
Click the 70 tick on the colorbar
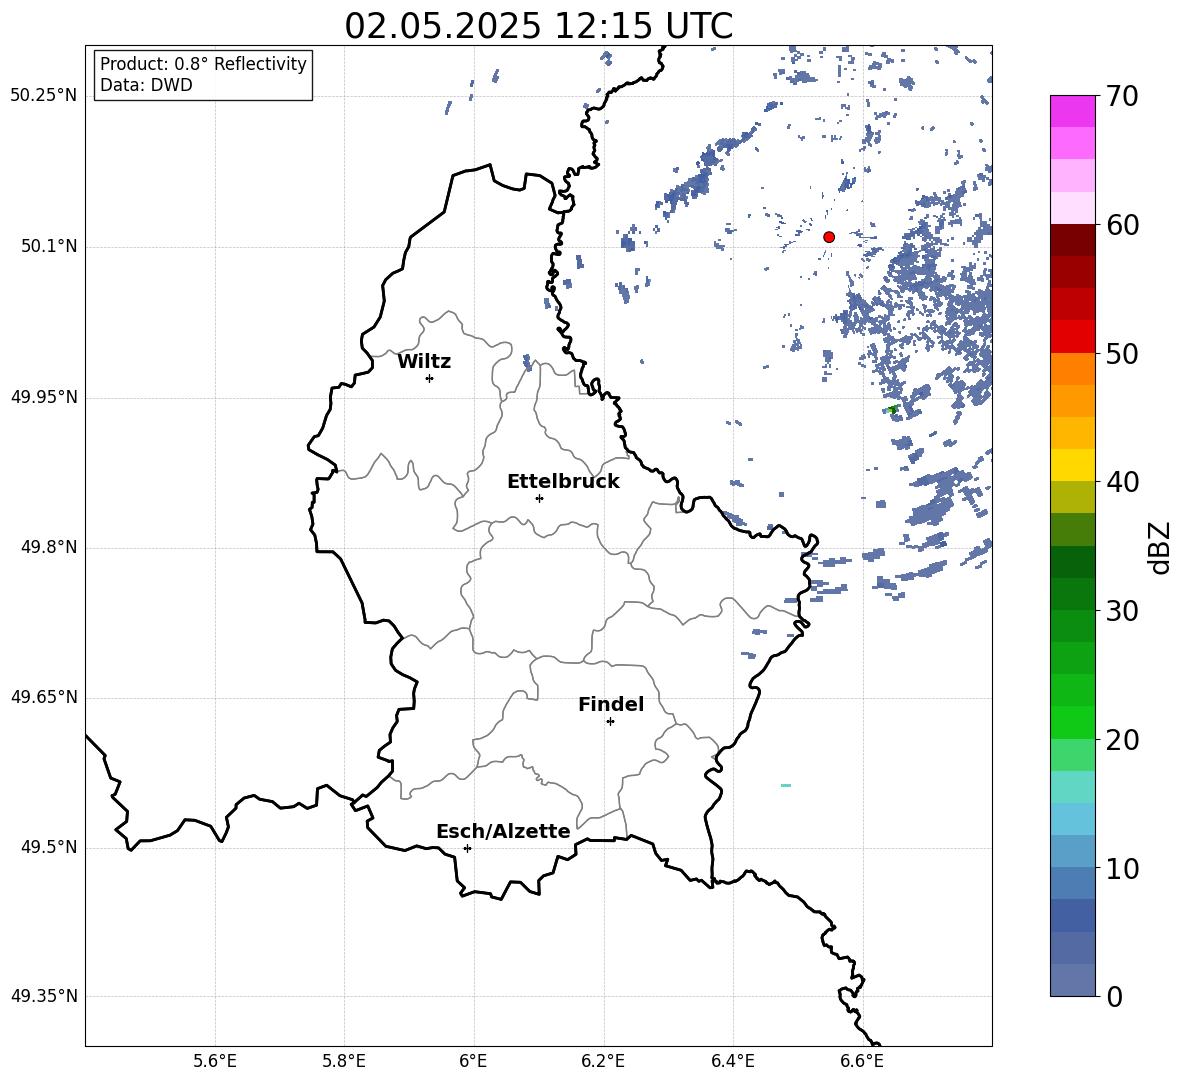tap(1121, 97)
